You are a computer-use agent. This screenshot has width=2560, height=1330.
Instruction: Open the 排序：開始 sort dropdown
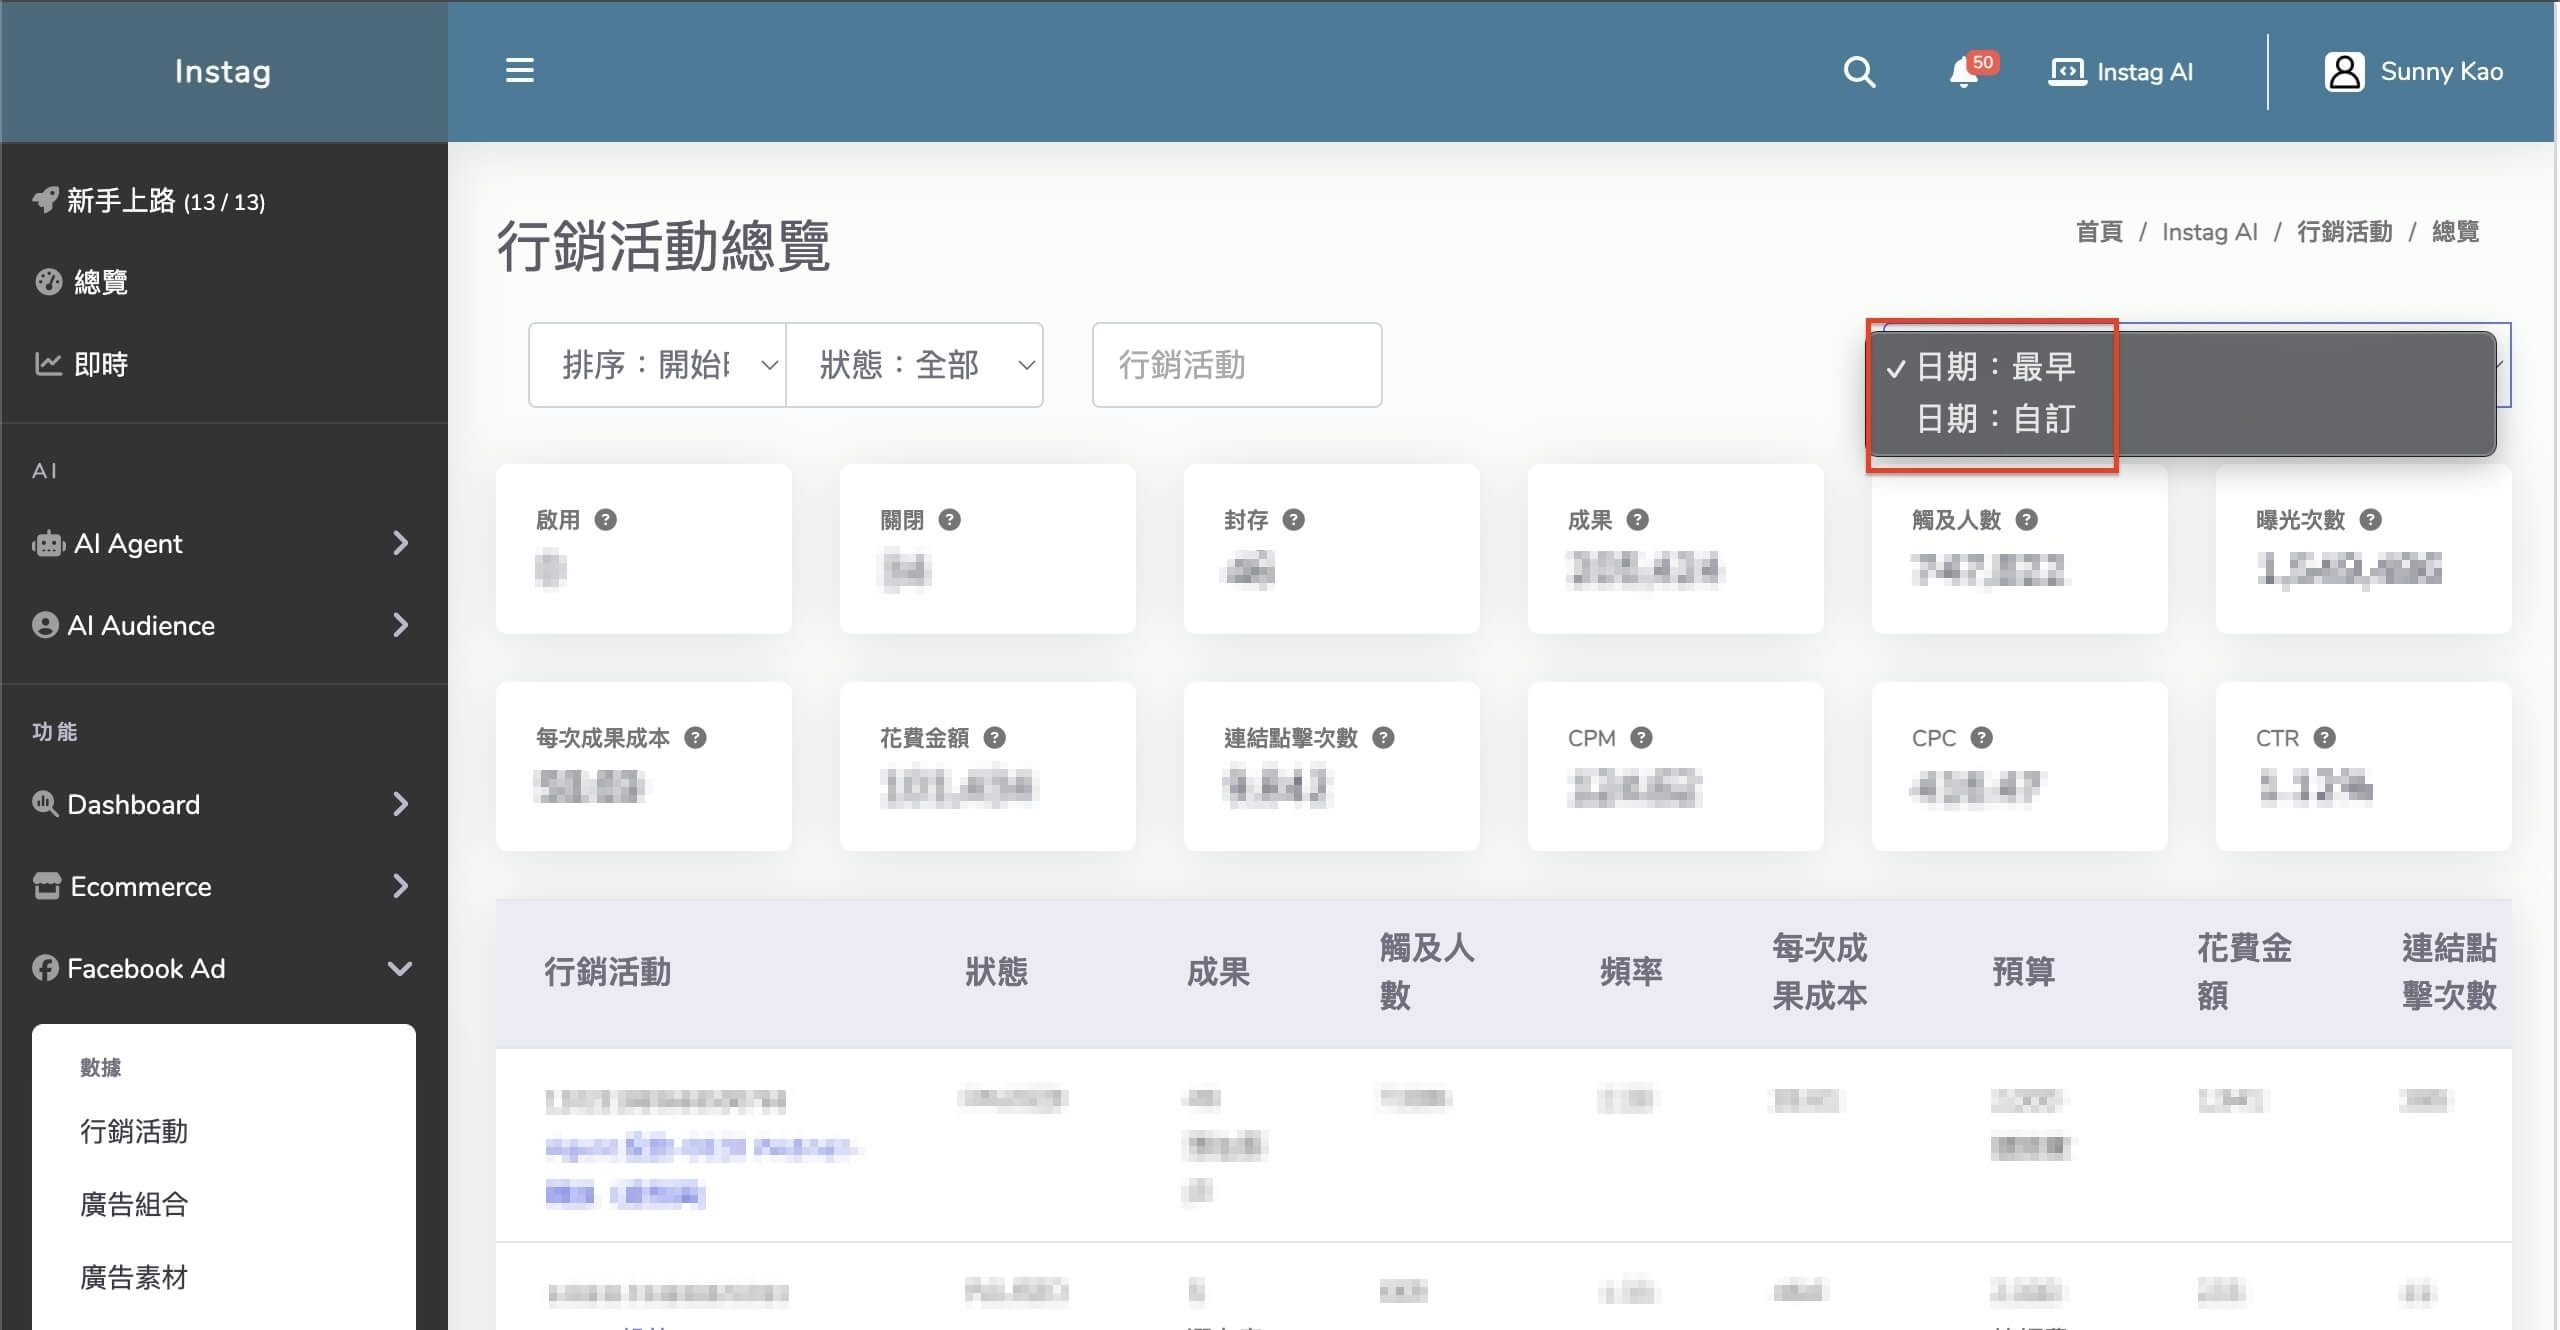click(657, 365)
